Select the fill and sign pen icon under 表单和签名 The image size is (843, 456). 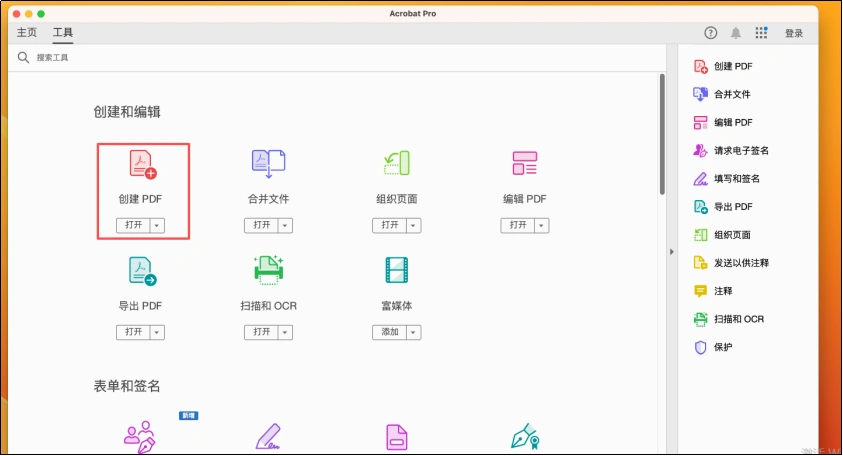[x=268, y=437]
